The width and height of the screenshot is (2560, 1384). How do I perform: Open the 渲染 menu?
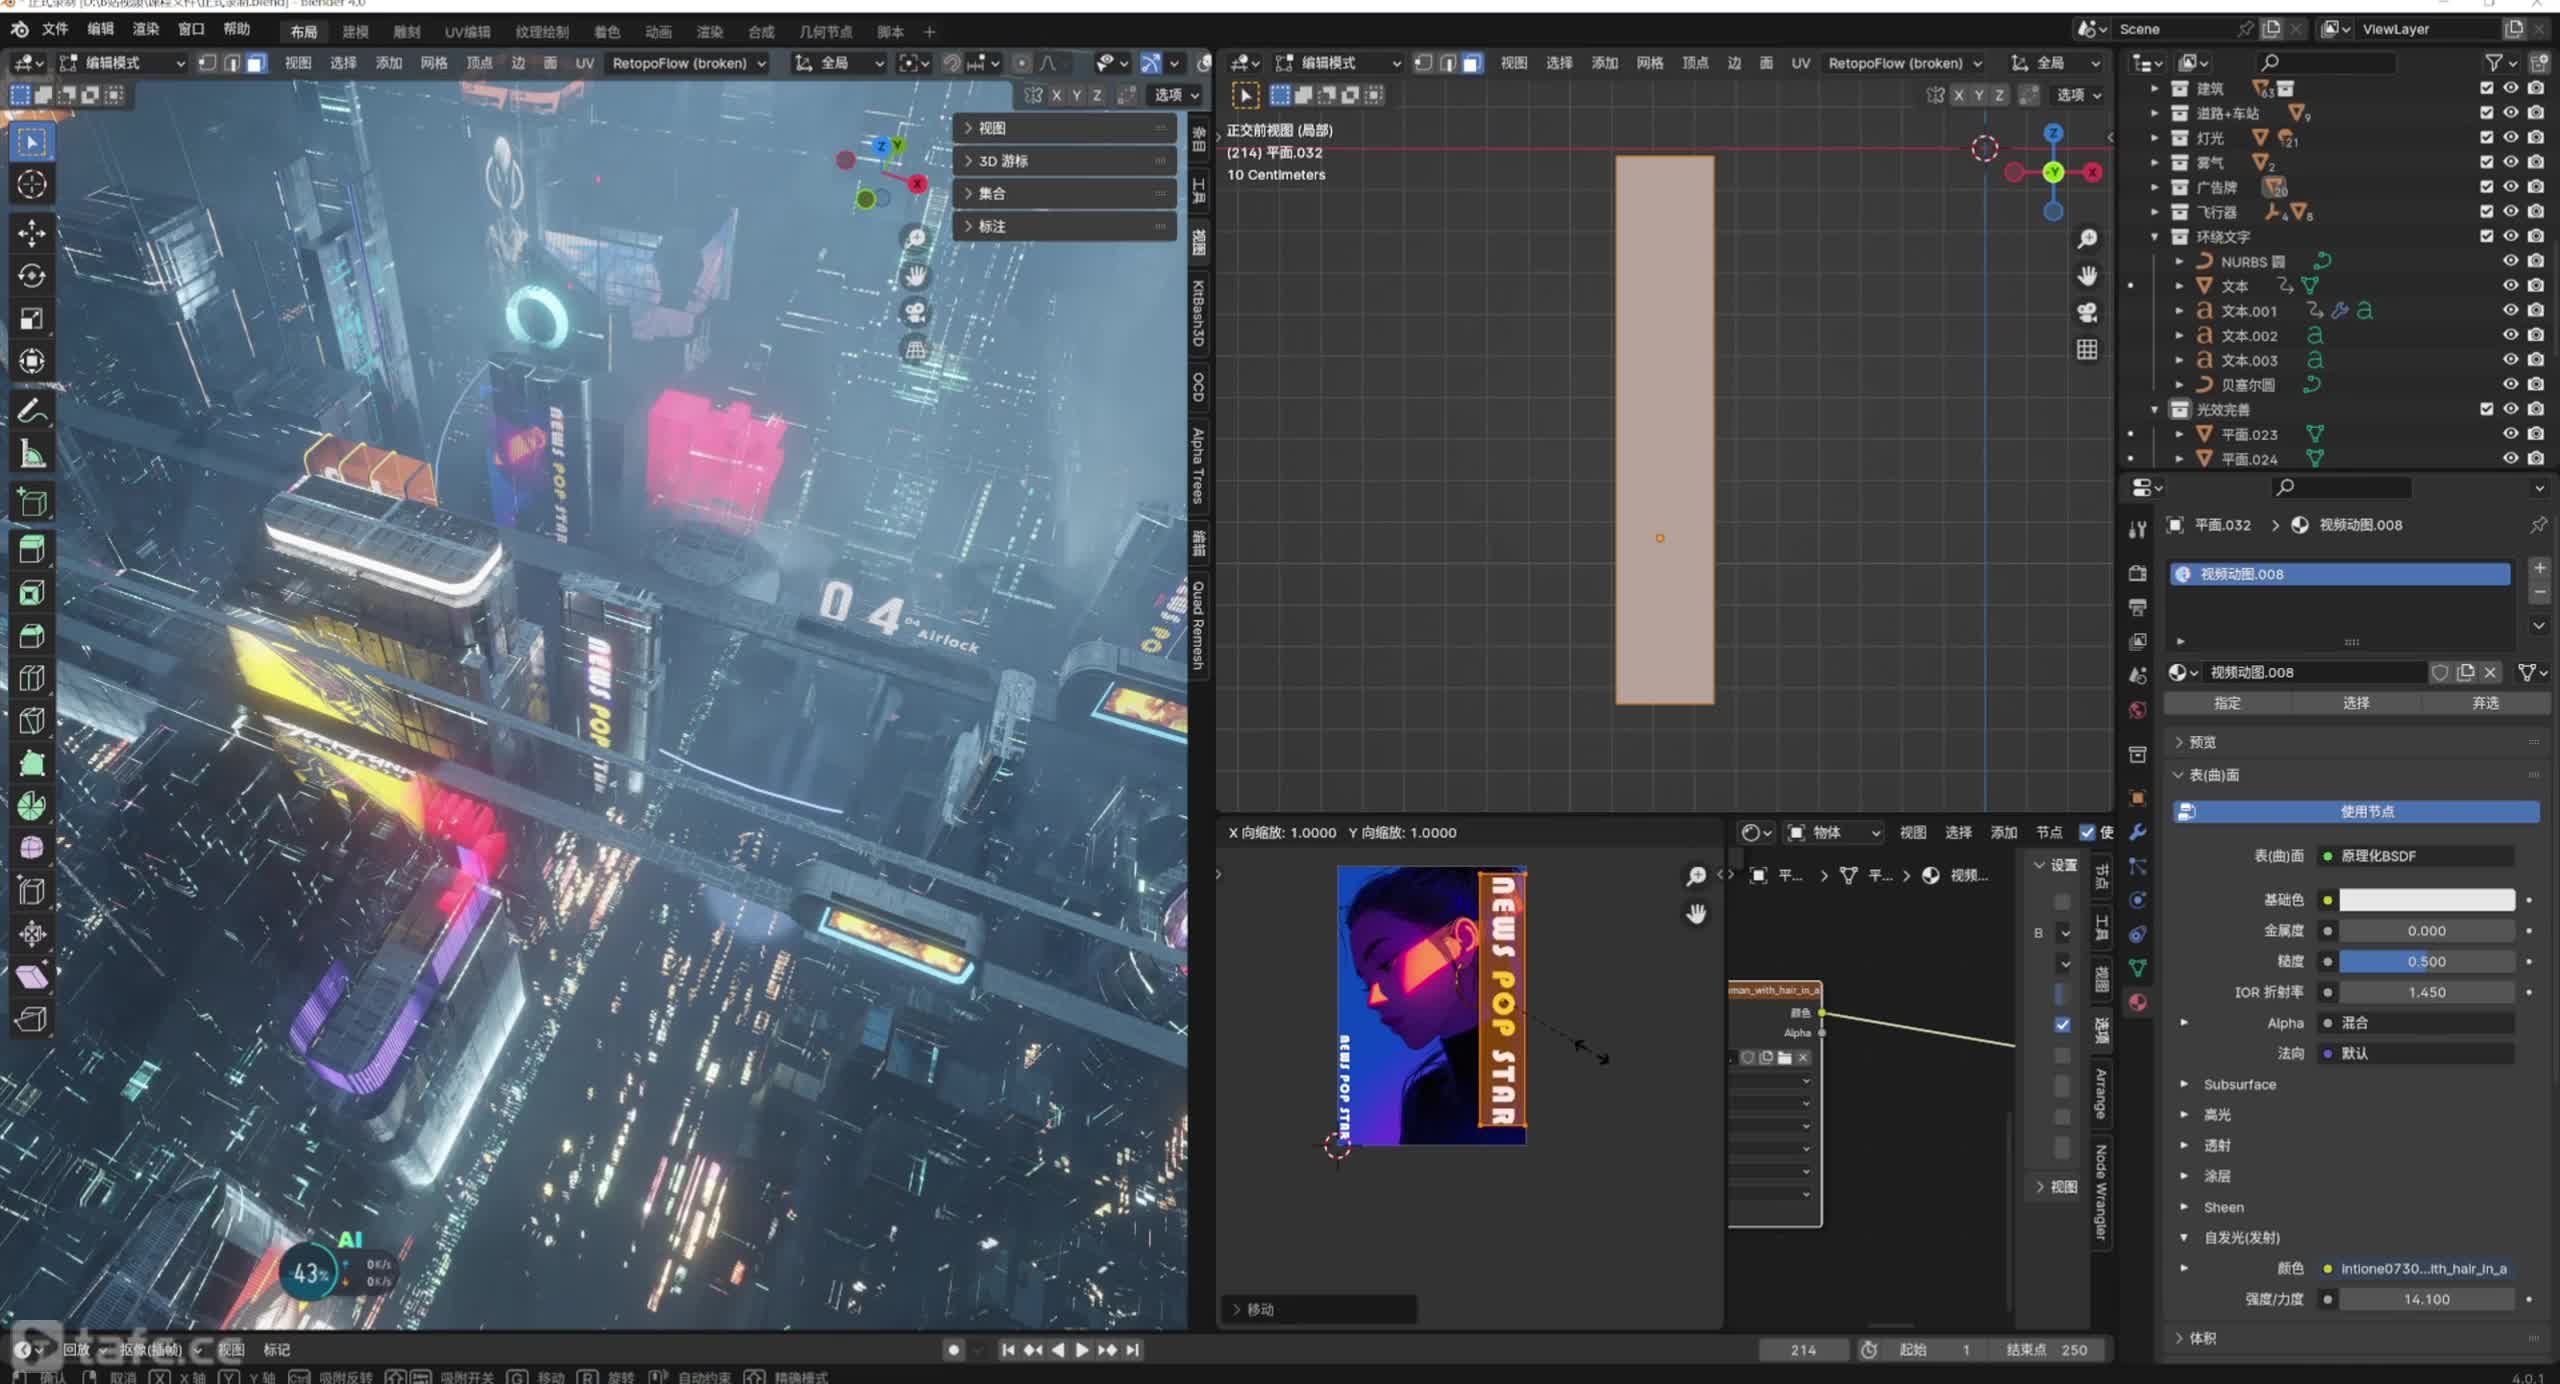(146, 29)
